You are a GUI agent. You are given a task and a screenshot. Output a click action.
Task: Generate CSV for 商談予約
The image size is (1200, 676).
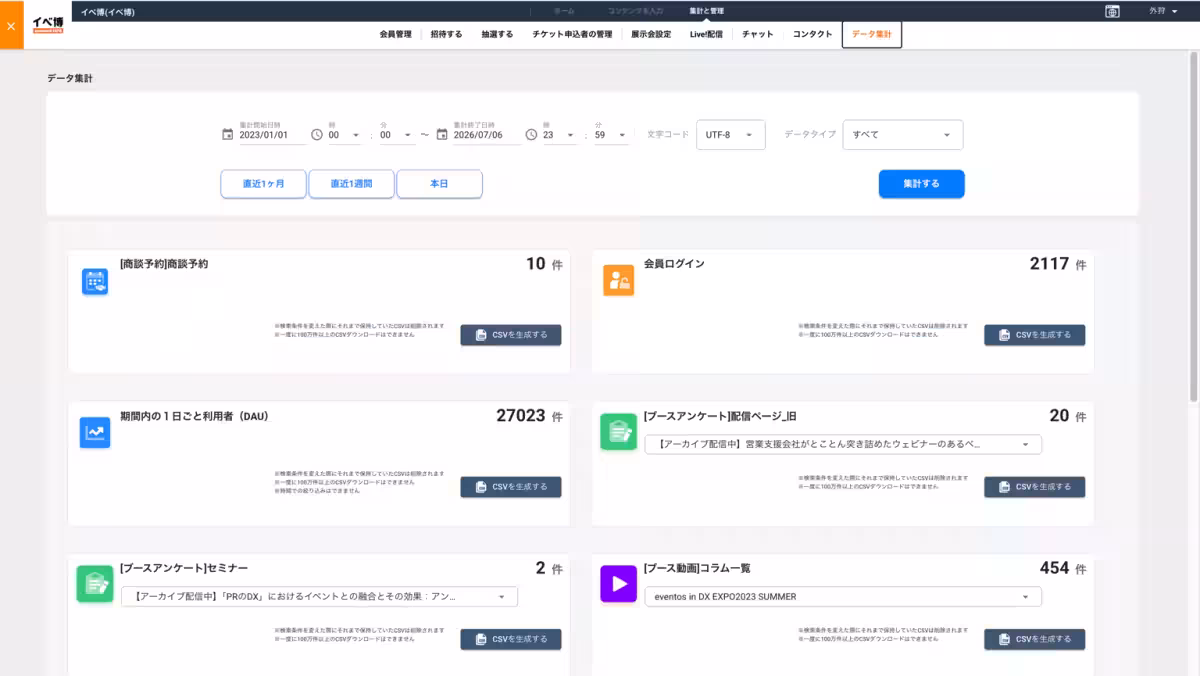coord(511,335)
